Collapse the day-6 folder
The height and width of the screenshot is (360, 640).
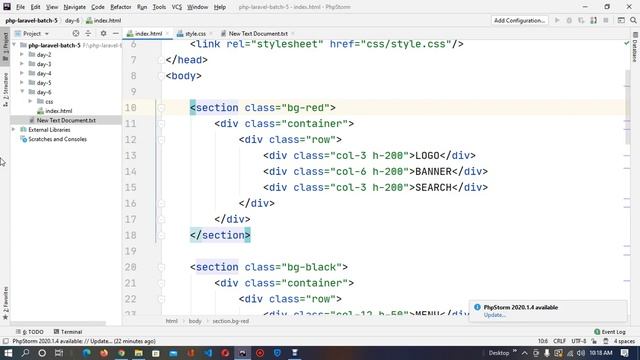coord(22,92)
